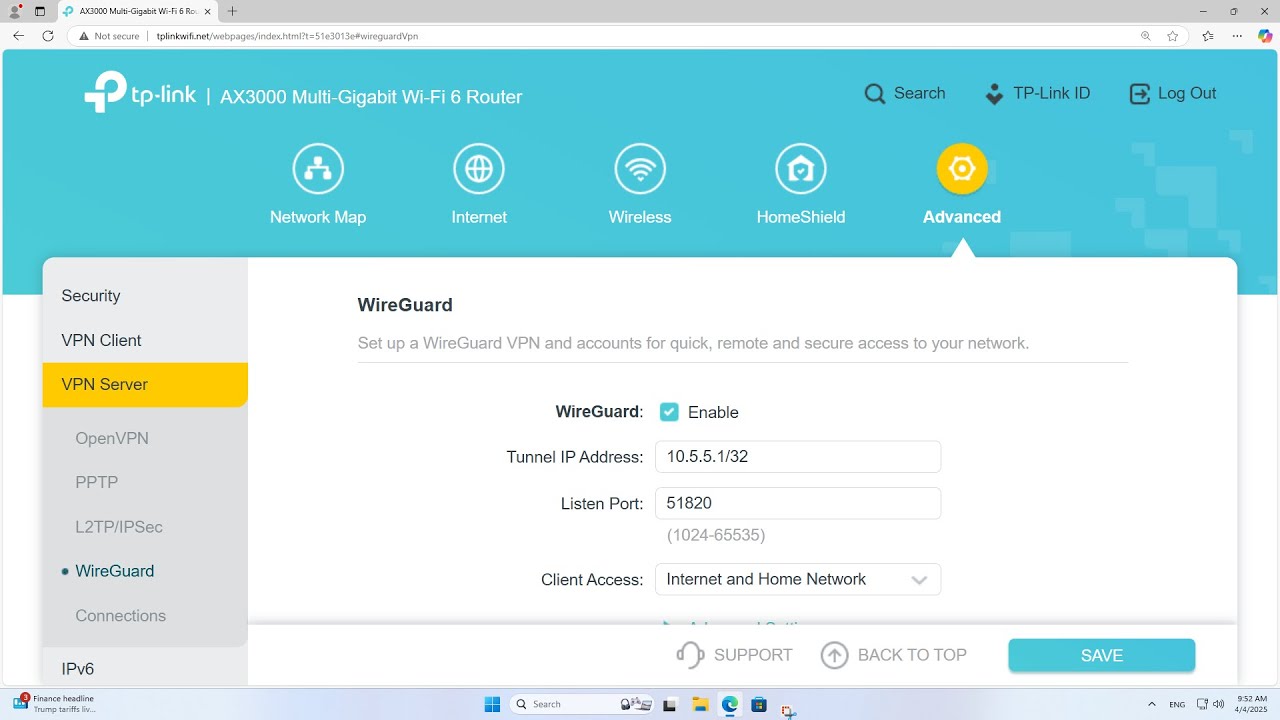This screenshot has width=1280, height=720.
Task: Open the favorites list icon
Action: click(x=1208, y=36)
